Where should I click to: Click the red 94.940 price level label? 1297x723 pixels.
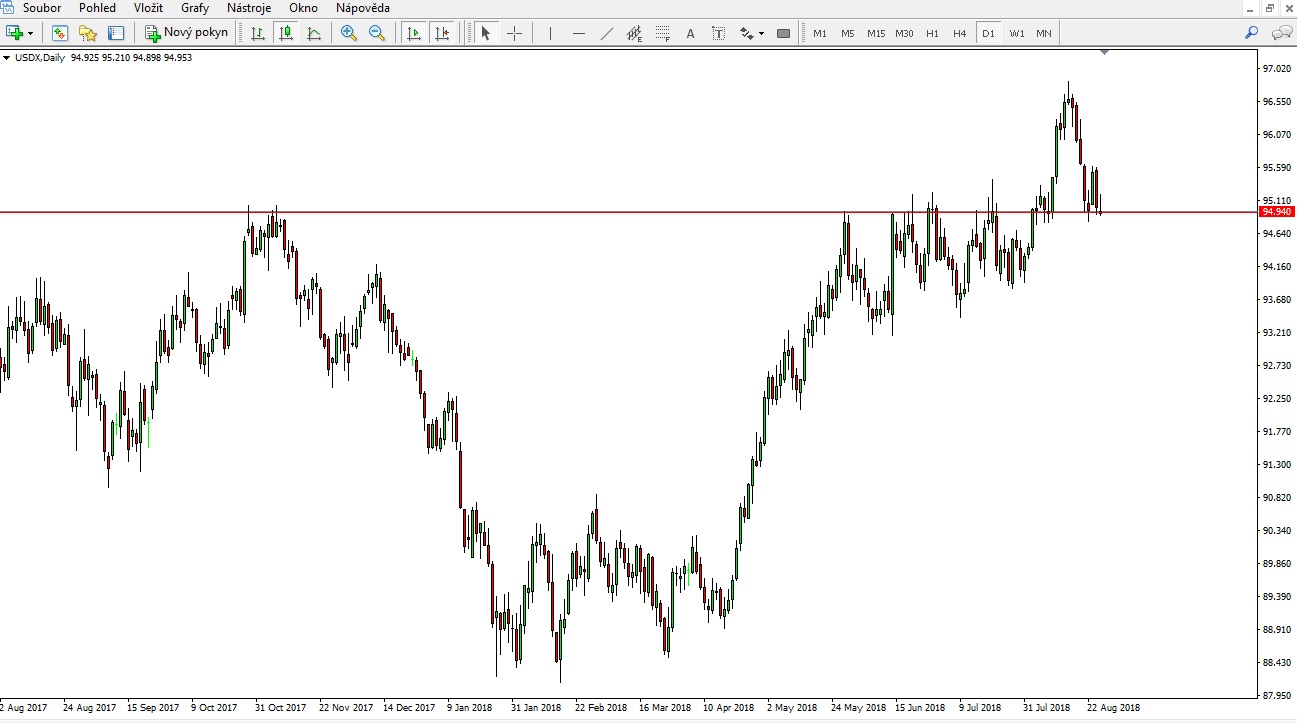click(1278, 212)
